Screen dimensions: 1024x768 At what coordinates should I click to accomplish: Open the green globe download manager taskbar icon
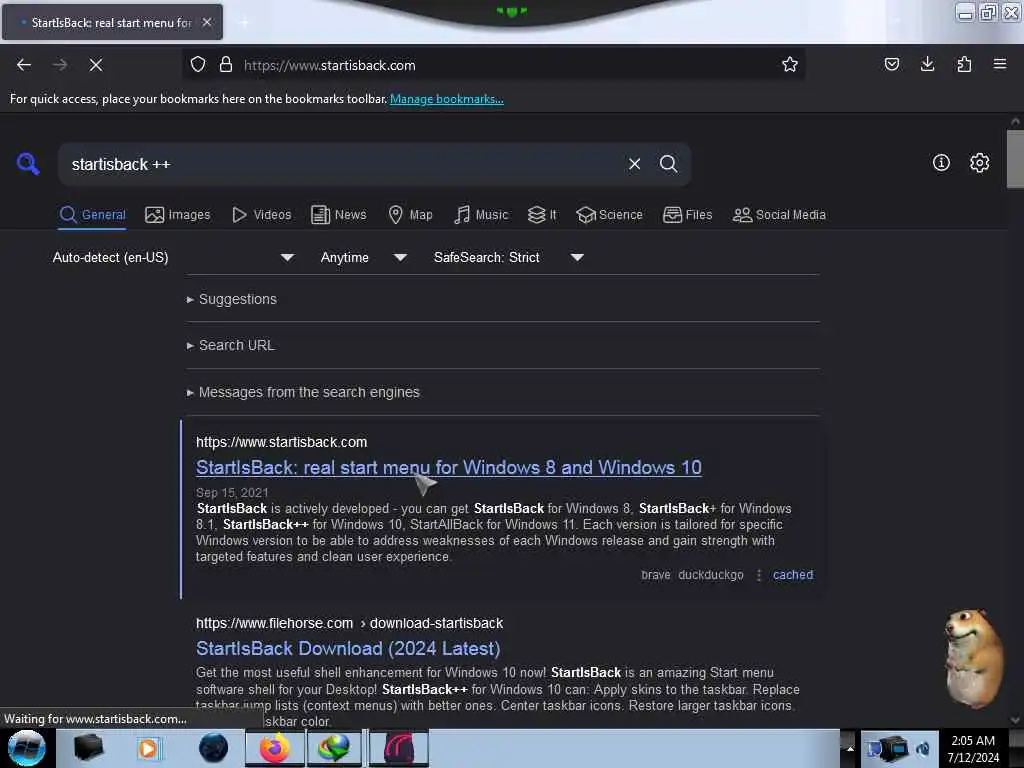pyautogui.click(x=334, y=748)
